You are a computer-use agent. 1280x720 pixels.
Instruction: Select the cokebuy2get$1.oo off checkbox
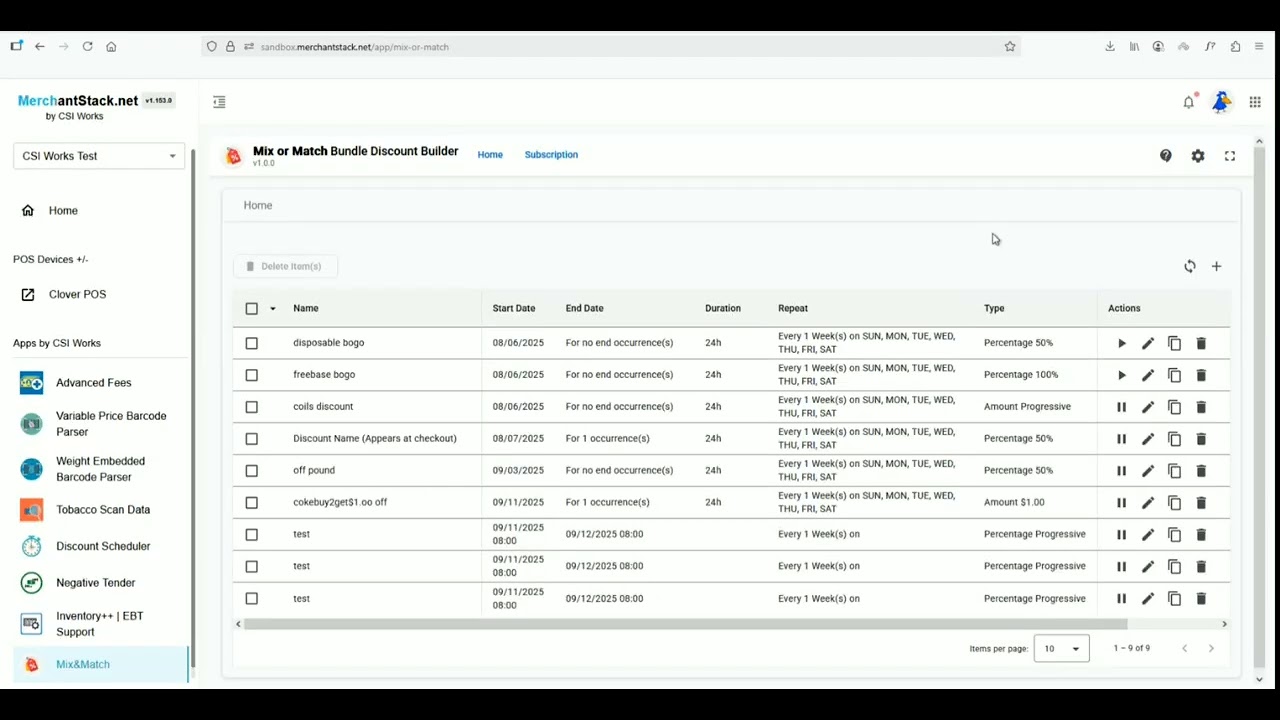(x=251, y=503)
